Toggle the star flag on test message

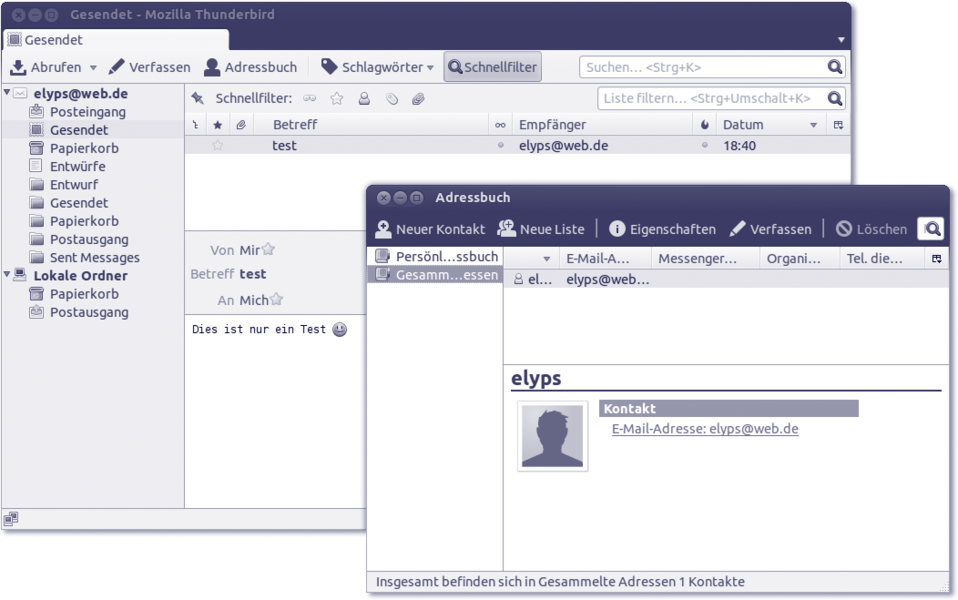(x=218, y=145)
